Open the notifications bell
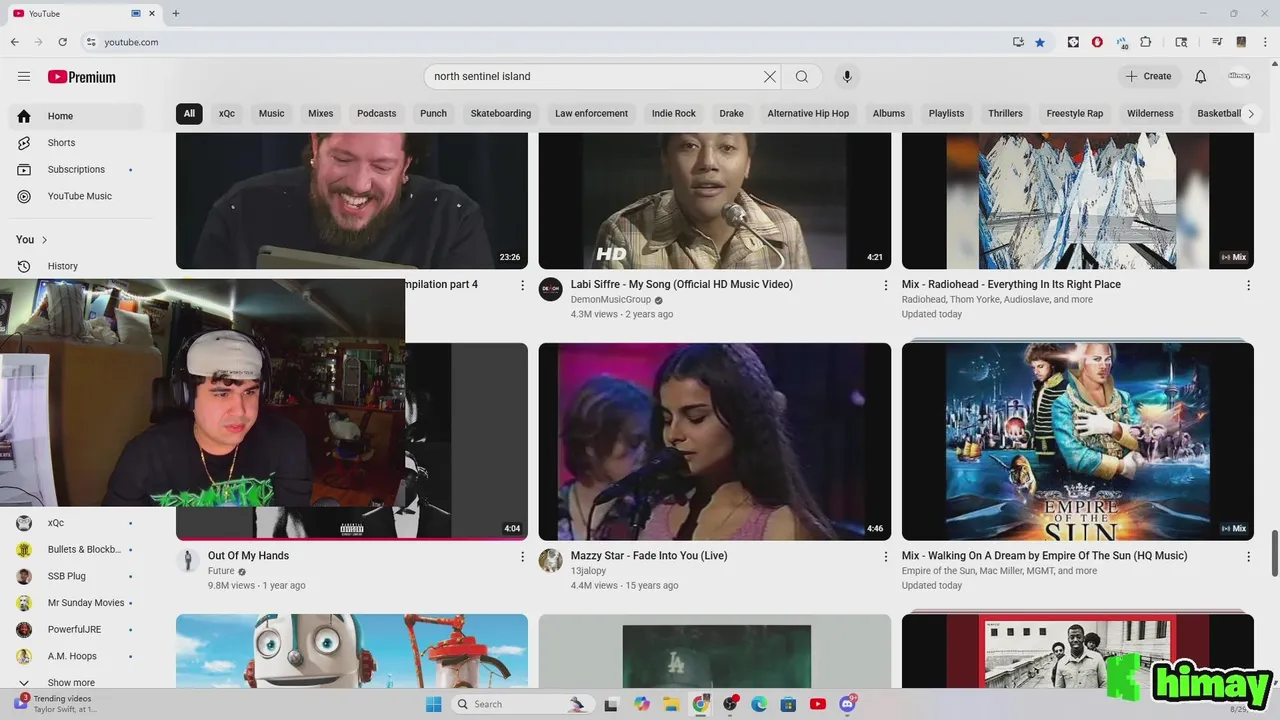Viewport: 1280px width, 720px height. click(x=1201, y=77)
